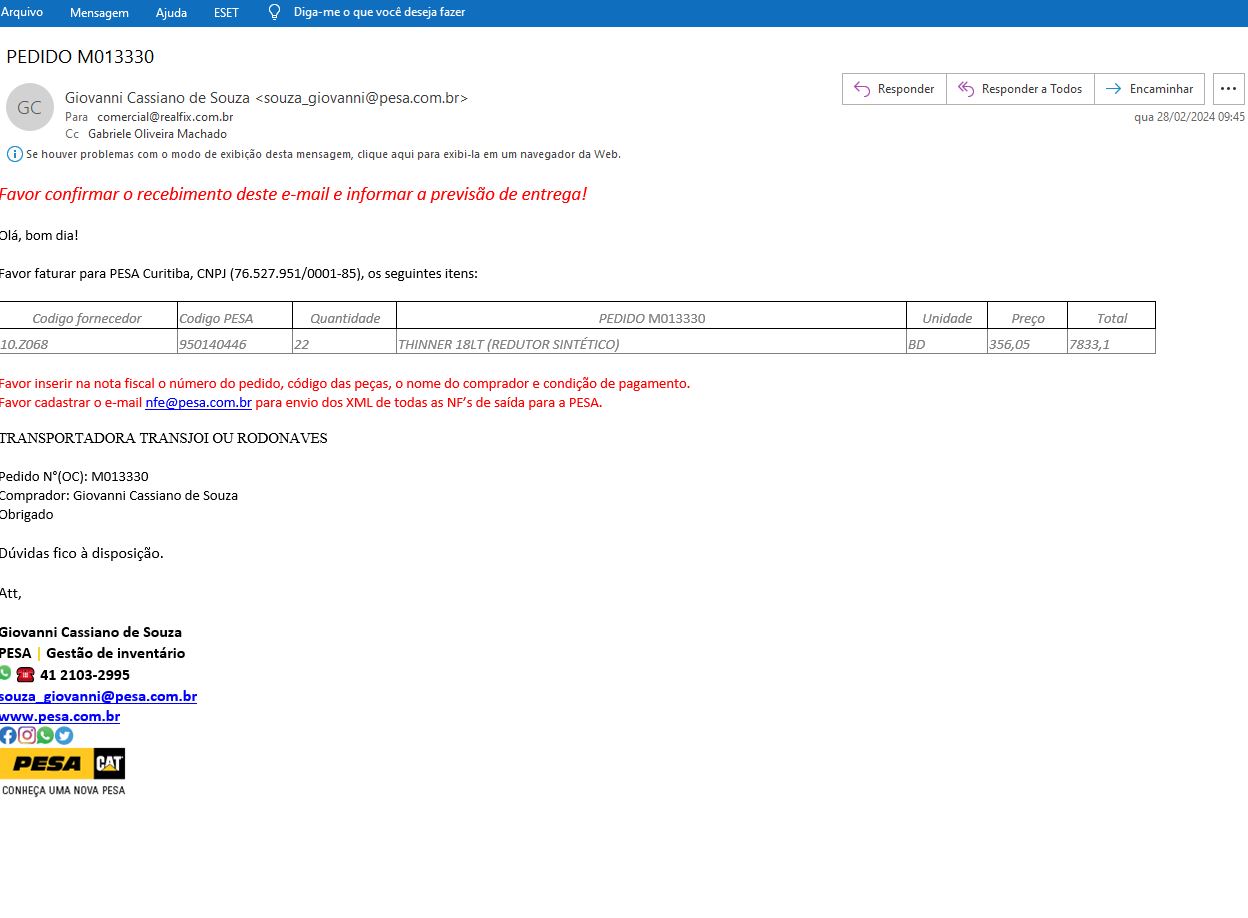This screenshot has height=918, width=1248.
Task: Open the nfe@pesa.com.br email link
Action: coord(198,403)
